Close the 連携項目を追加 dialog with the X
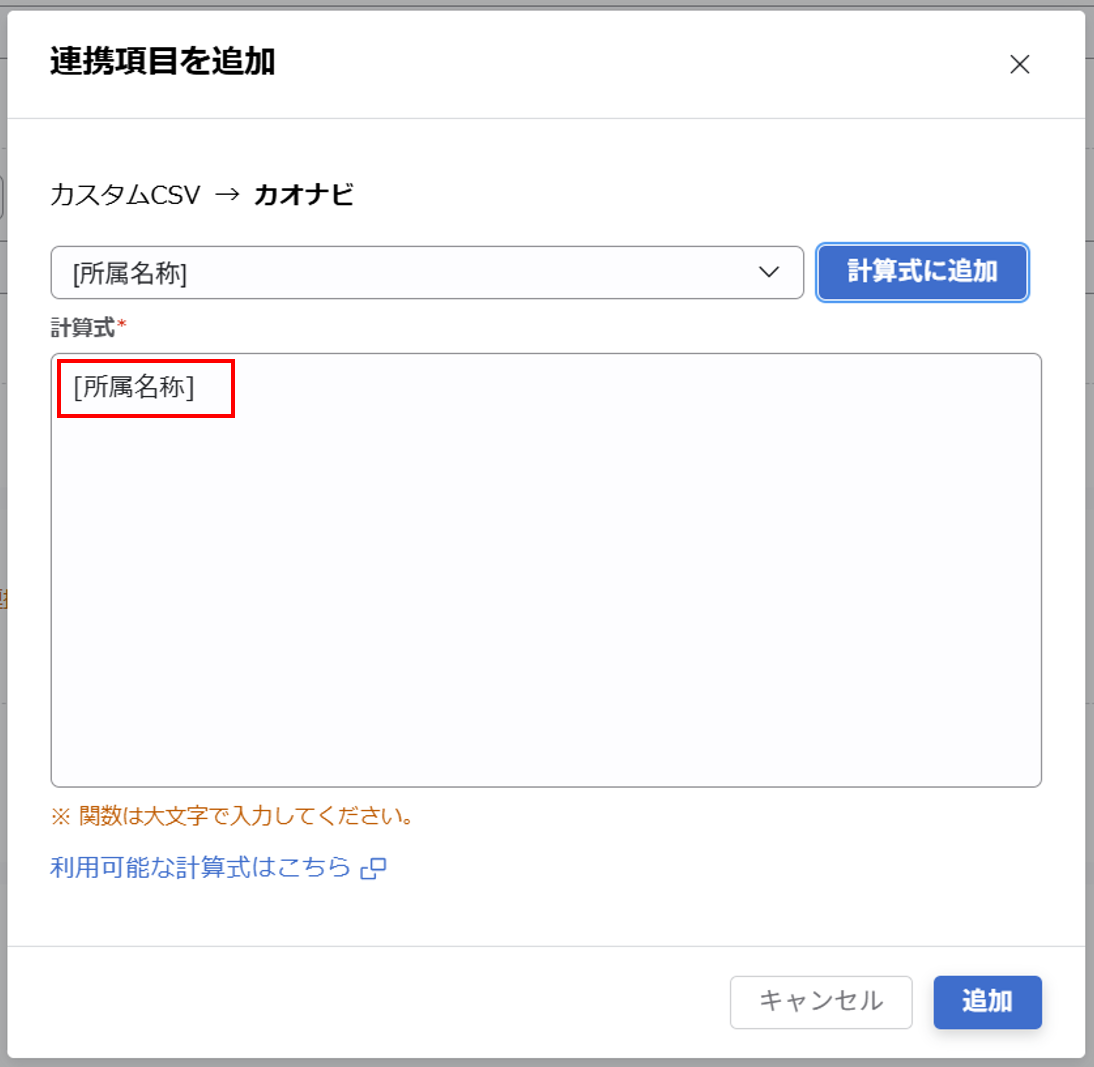1094x1067 pixels. tap(1021, 64)
